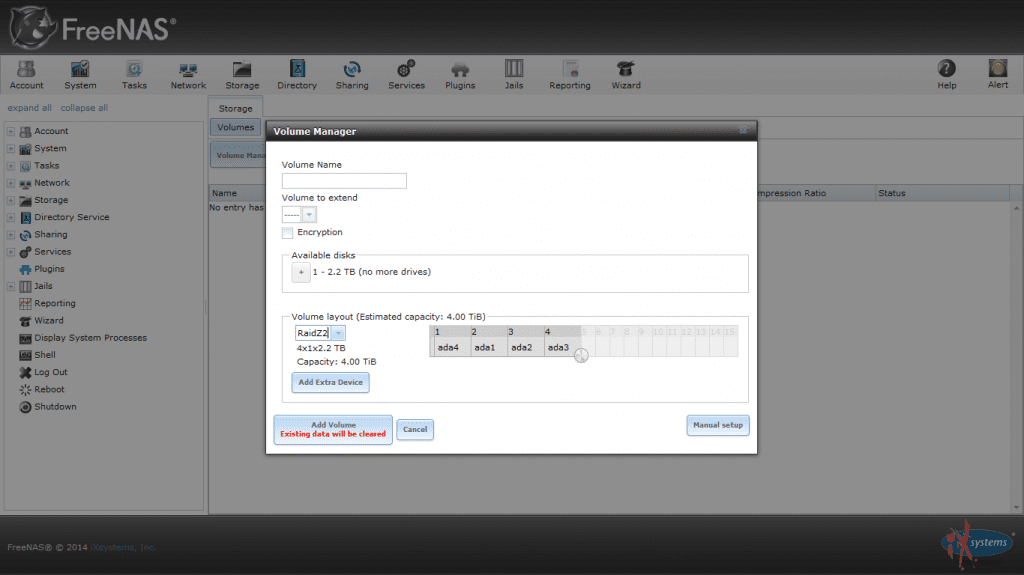The height and width of the screenshot is (575, 1024).
Task: Open the RaidZ2 layout dropdown
Action: pyautogui.click(x=338, y=333)
